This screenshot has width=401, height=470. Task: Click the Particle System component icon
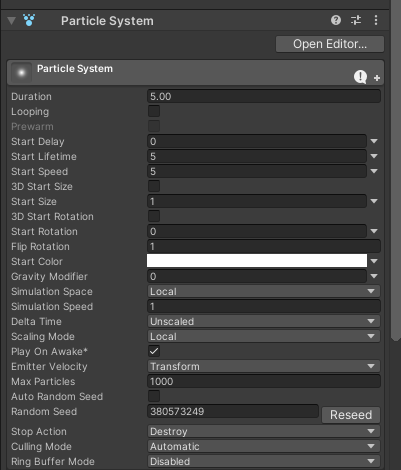point(29,20)
